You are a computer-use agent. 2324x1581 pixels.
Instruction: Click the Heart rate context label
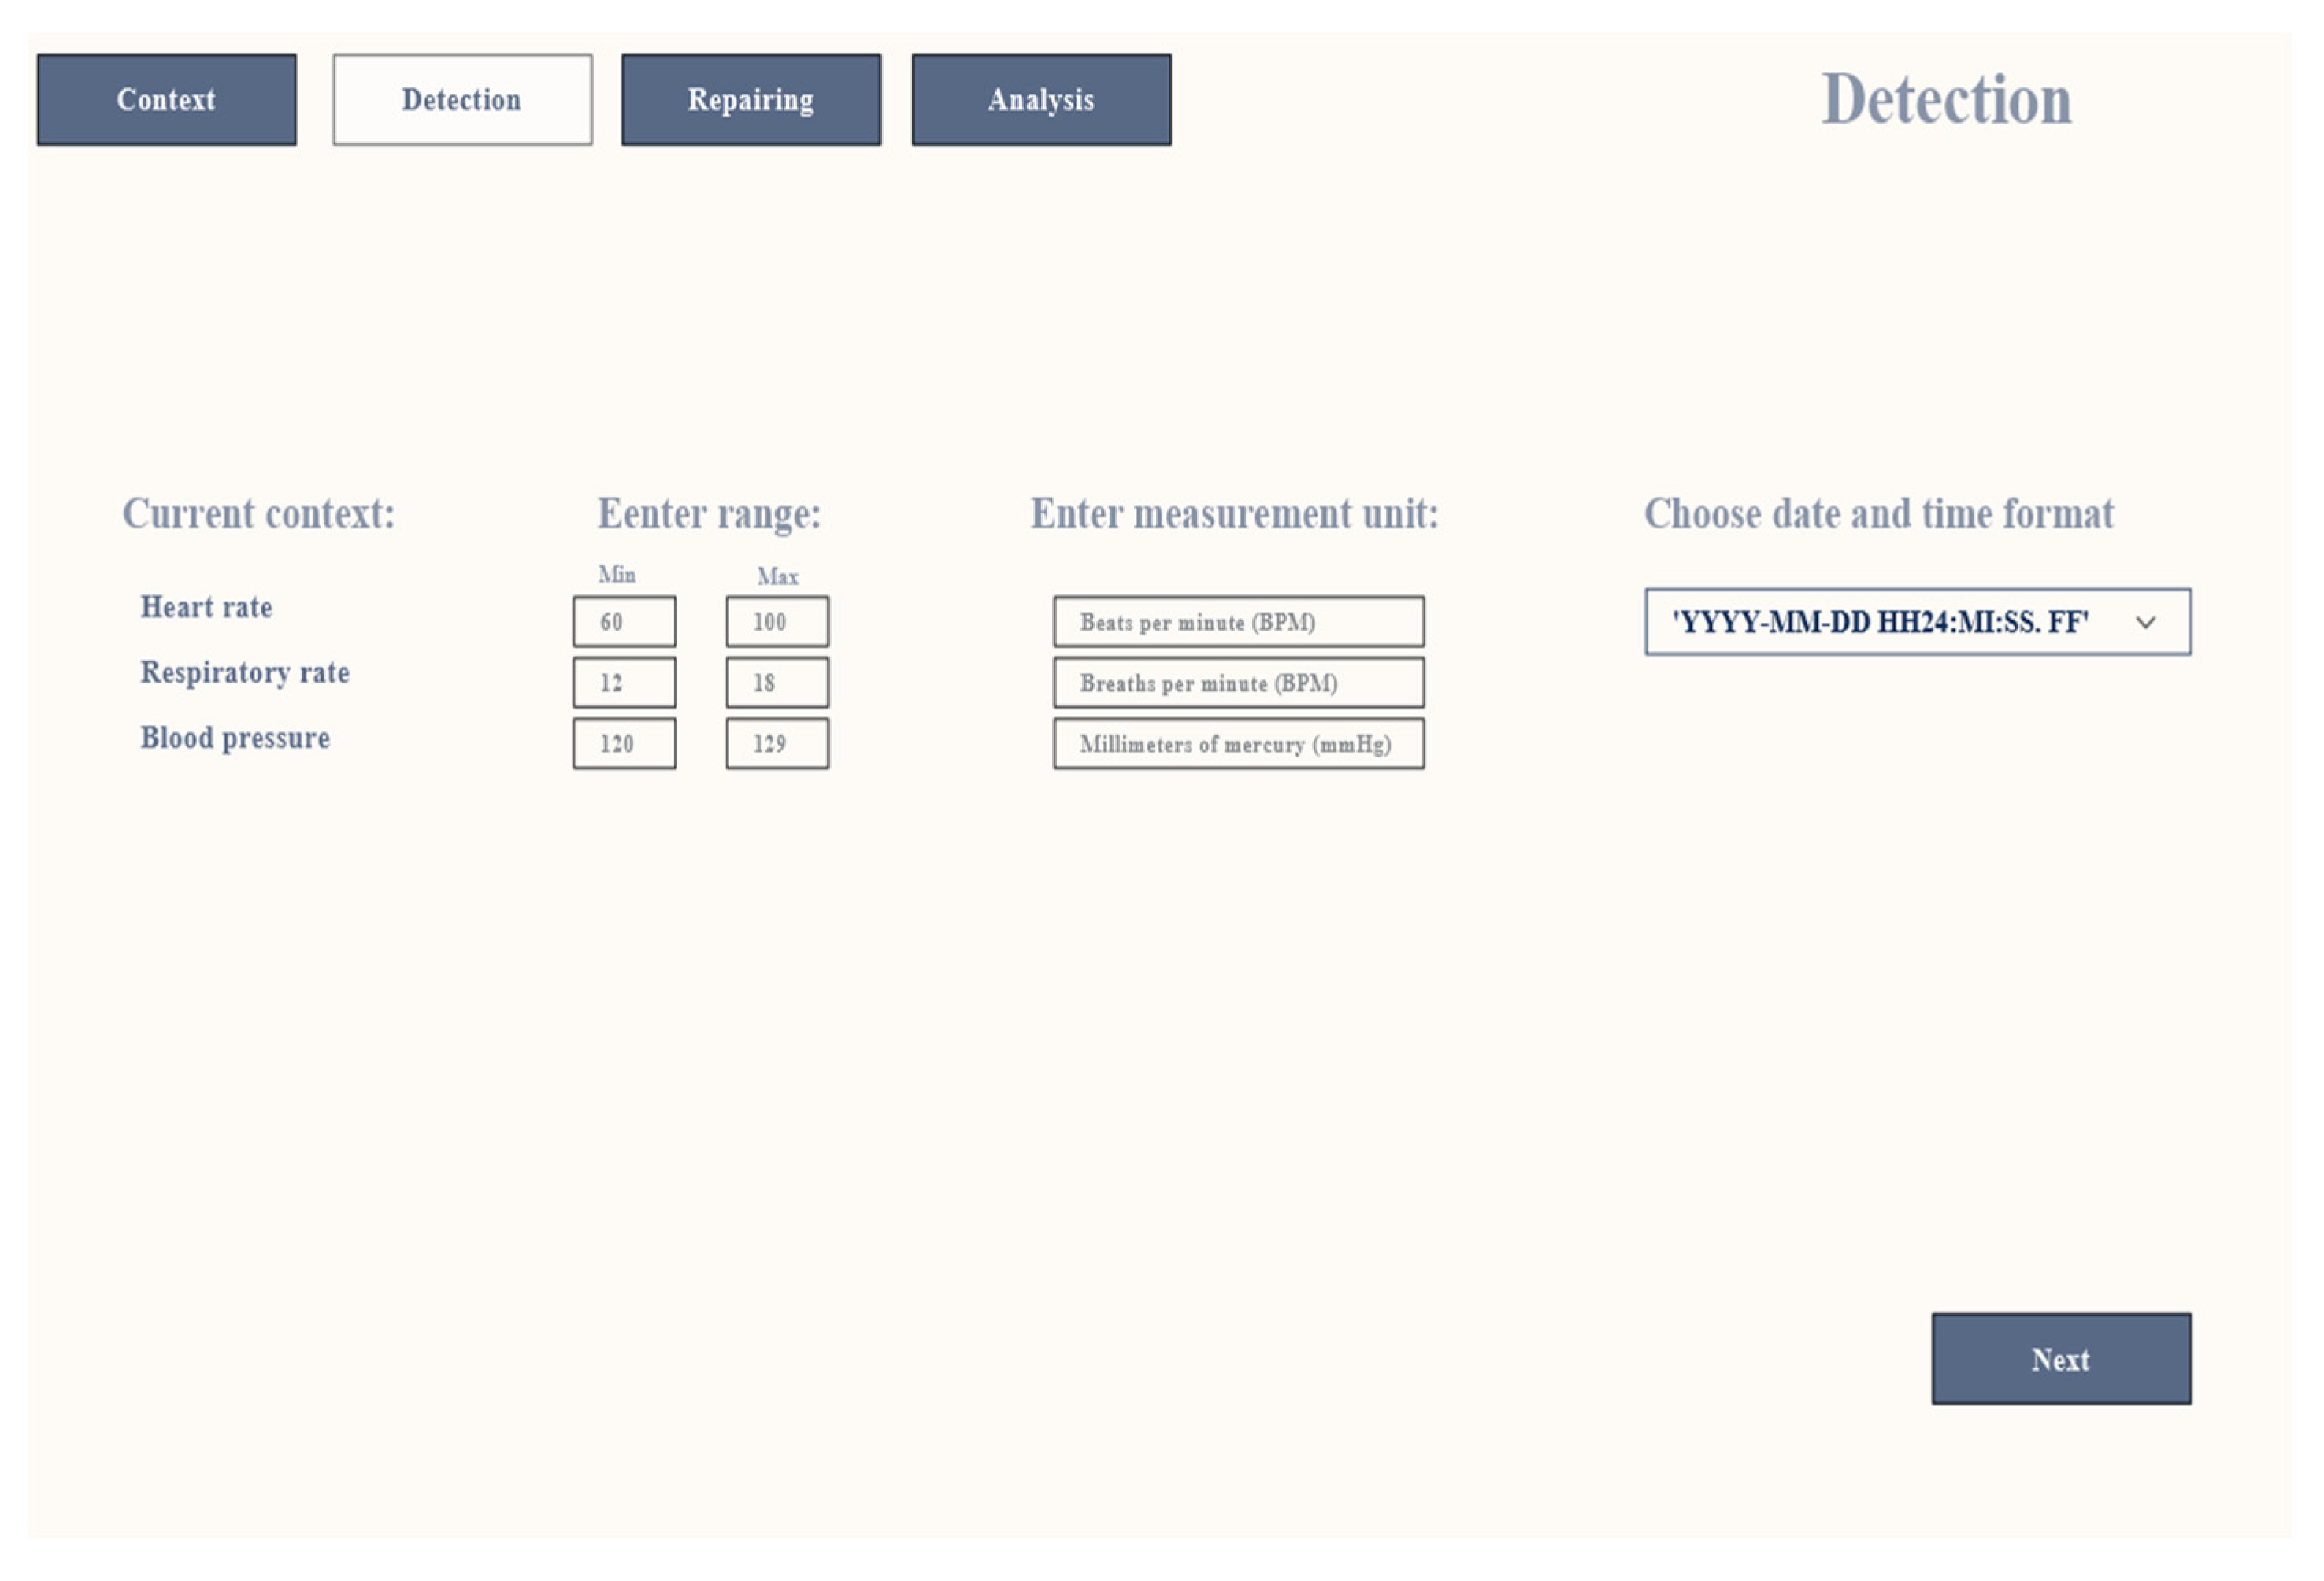[206, 607]
